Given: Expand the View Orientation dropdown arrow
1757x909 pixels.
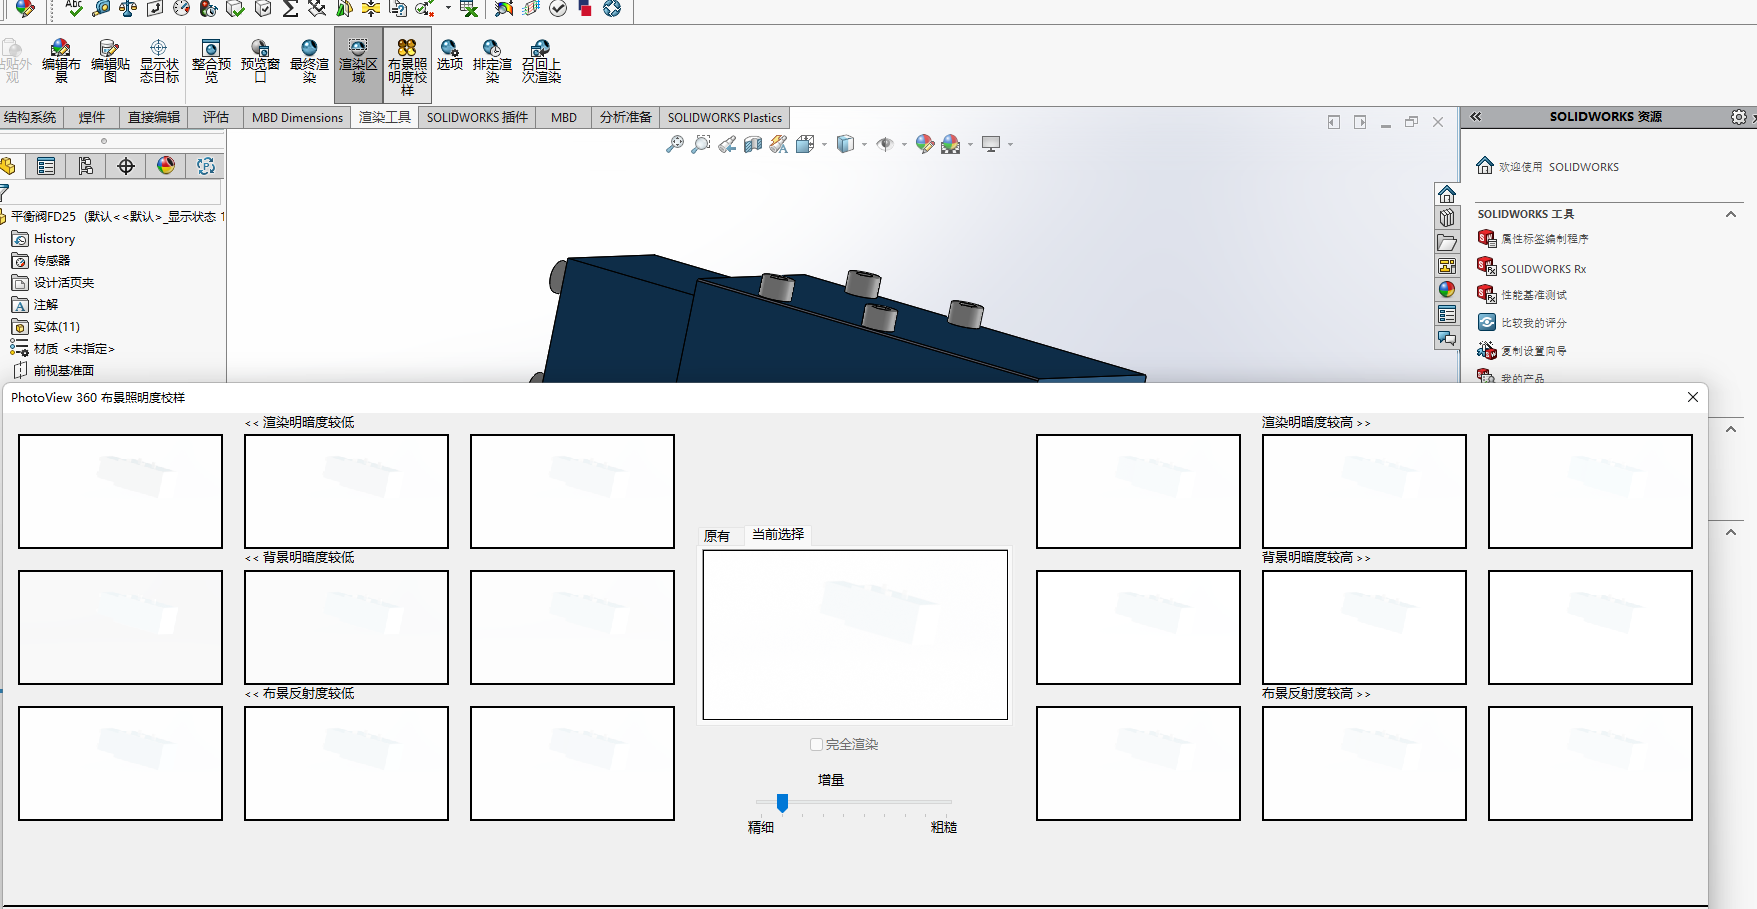Looking at the screenshot, I should pos(824,144).
